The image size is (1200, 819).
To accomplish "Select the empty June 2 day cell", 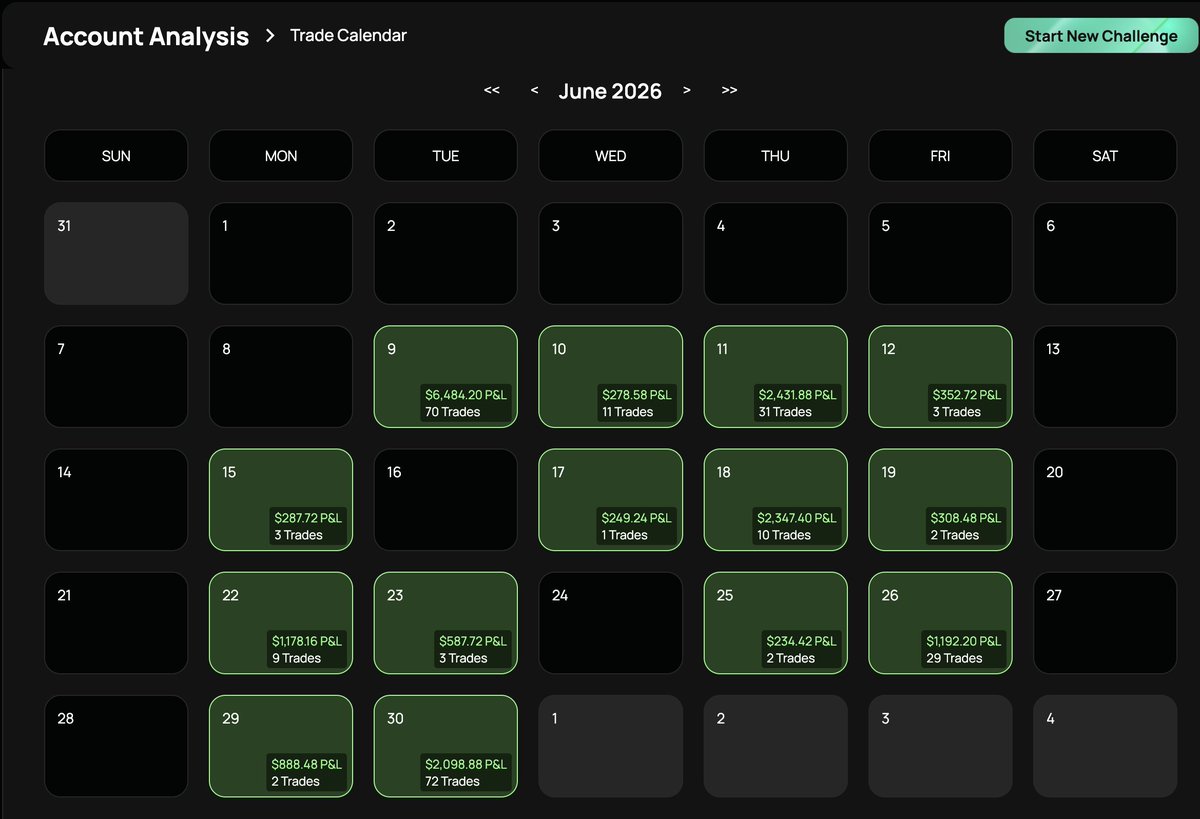I will click(446, 254).
